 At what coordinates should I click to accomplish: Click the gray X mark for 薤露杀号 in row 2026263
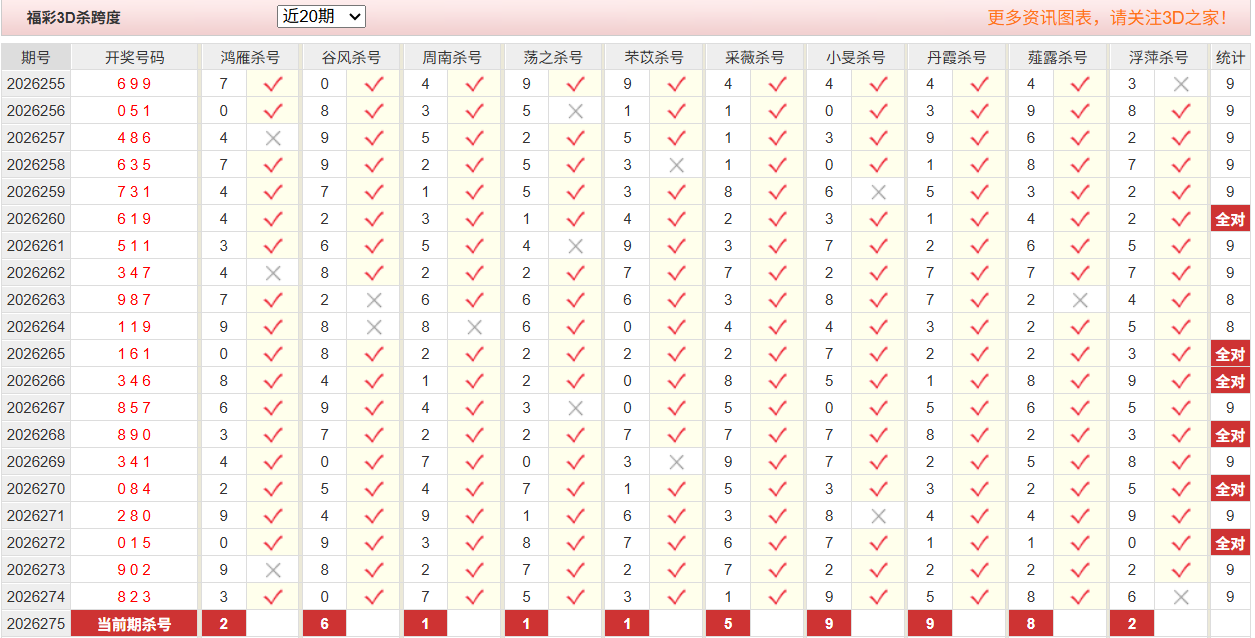[x=1079, y=300]
